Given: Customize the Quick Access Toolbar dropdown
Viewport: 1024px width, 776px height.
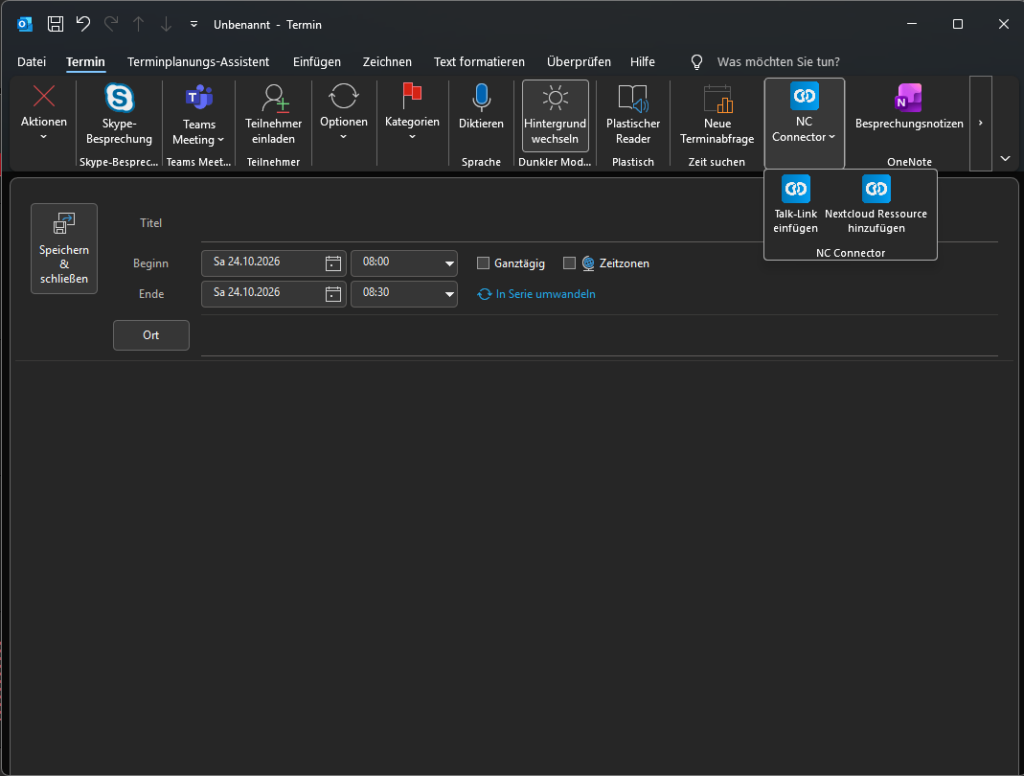Looking at the screenshot, I should (194, 24).
